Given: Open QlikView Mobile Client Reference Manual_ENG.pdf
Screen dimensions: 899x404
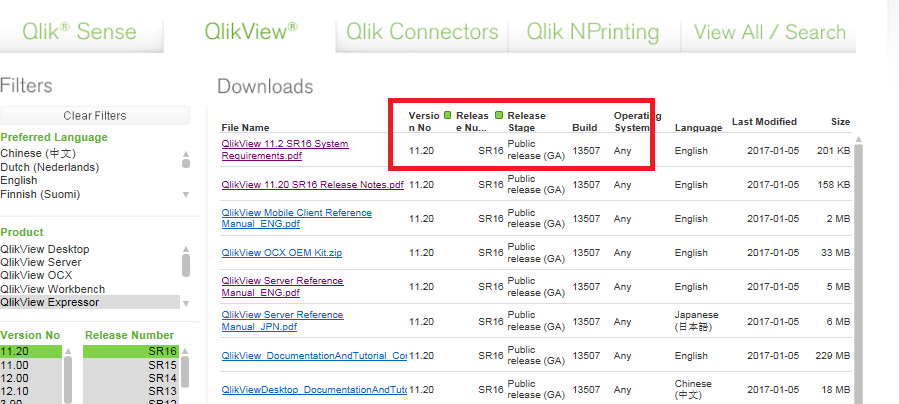Looking at the screenshot, I should [x=296, y=218].
